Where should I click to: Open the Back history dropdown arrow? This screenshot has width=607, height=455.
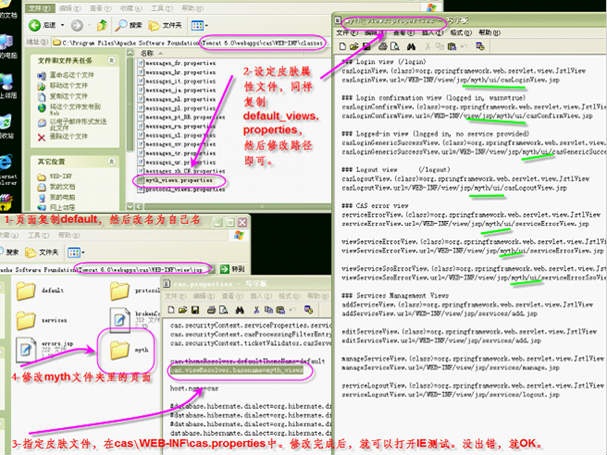coord(62,26)
